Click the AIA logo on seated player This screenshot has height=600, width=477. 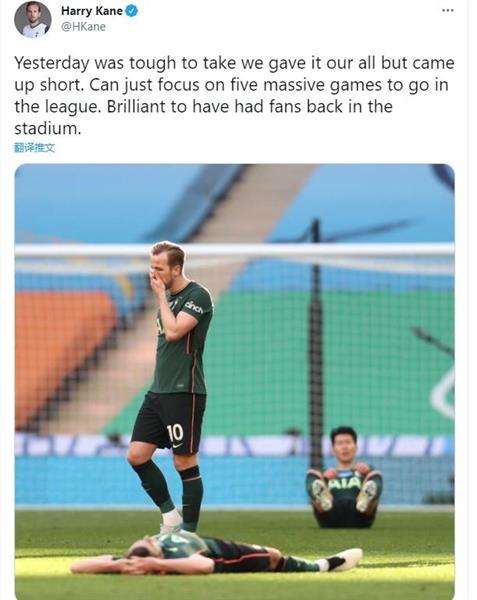(x=344, y=484)
